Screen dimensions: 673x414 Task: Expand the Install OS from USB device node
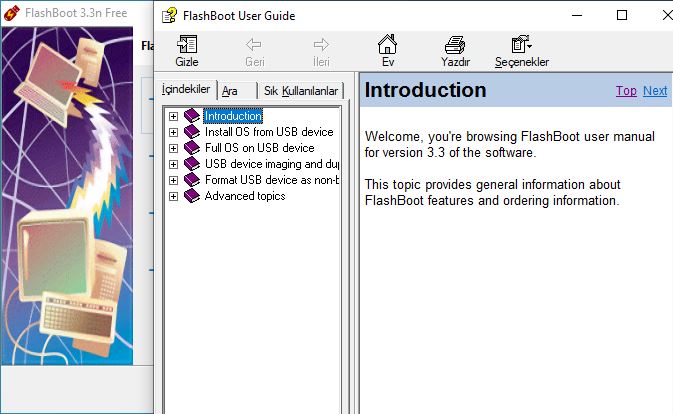tap(173, 132)
